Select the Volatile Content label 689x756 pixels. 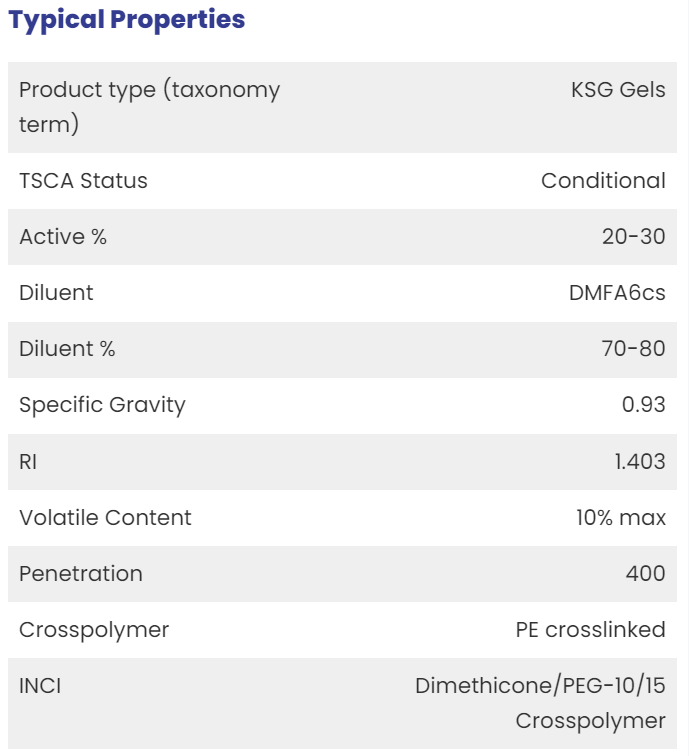[x=105, y=518]
